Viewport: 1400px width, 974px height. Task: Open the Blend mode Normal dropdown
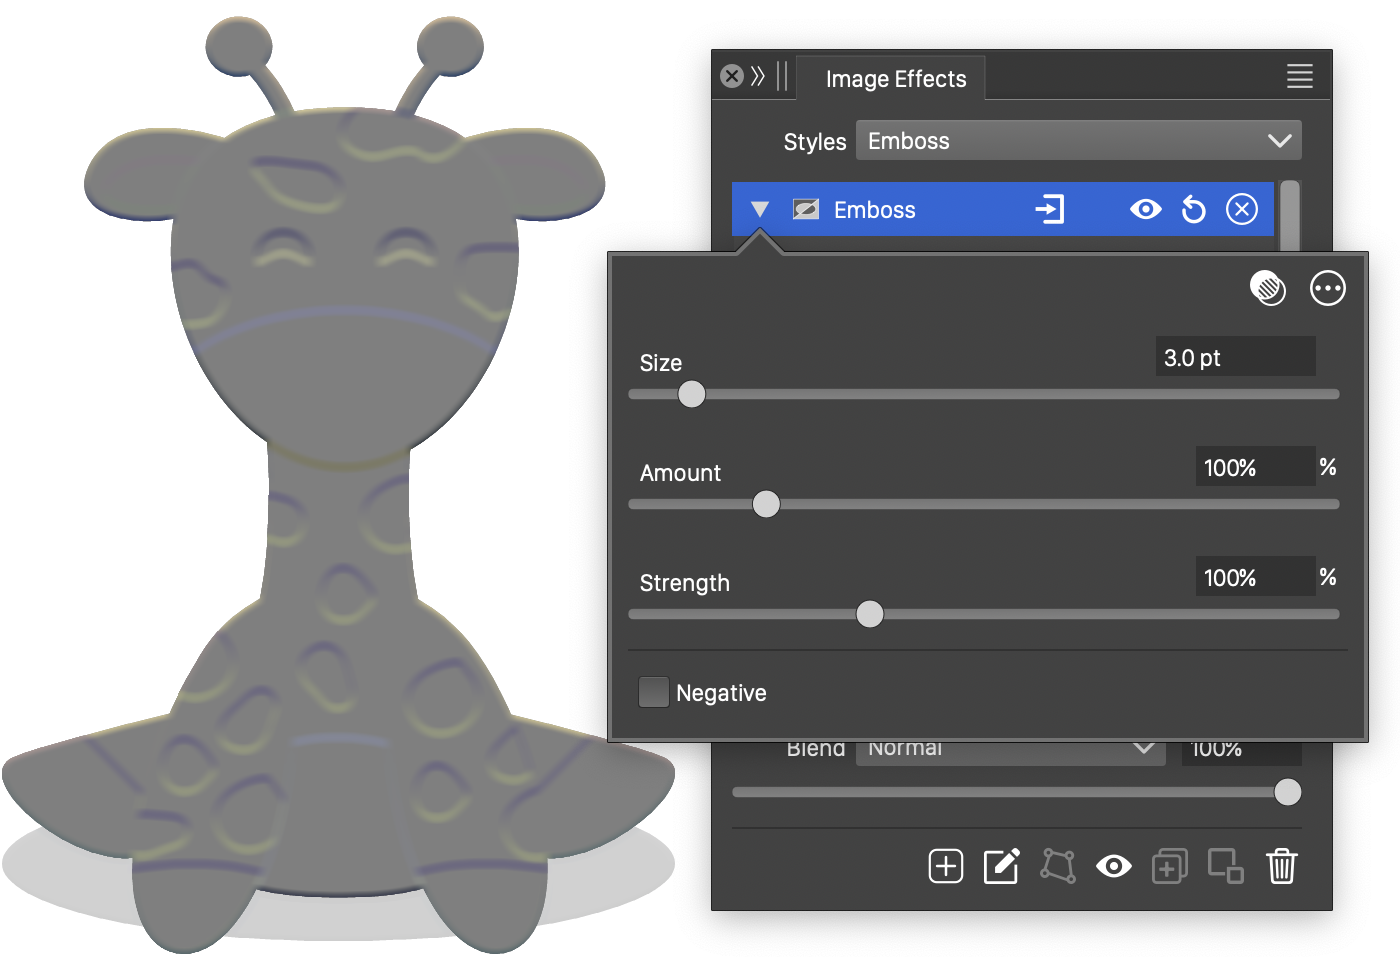1010,750
